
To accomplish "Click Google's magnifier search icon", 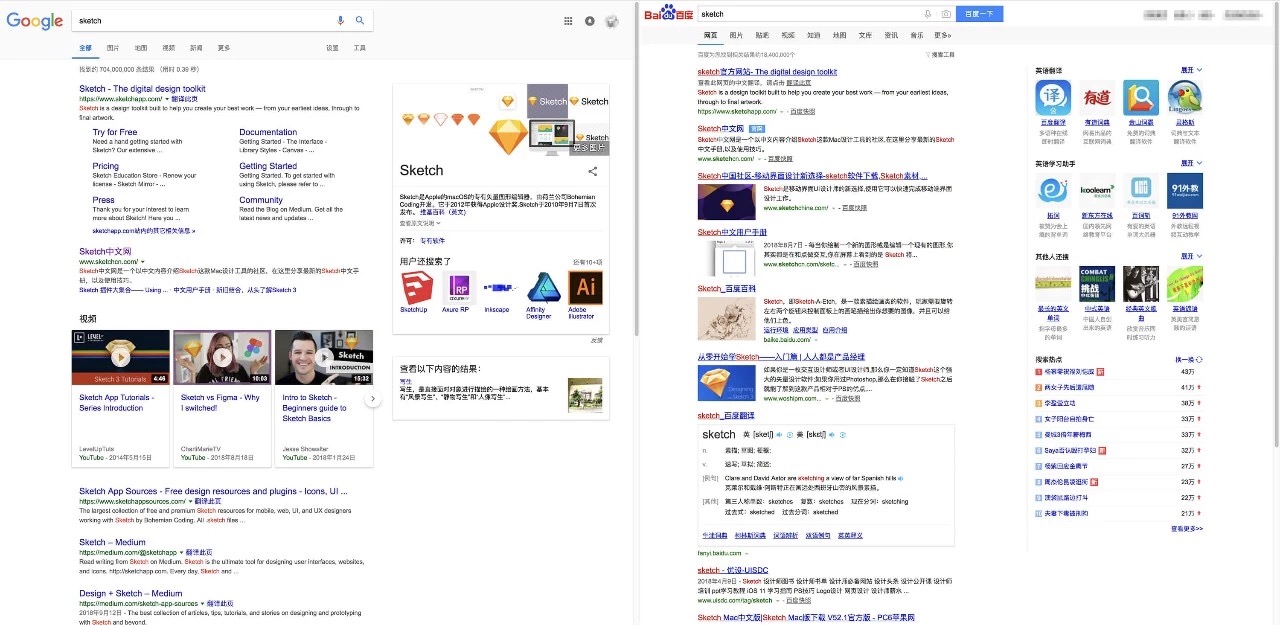I will click(360, 20).
